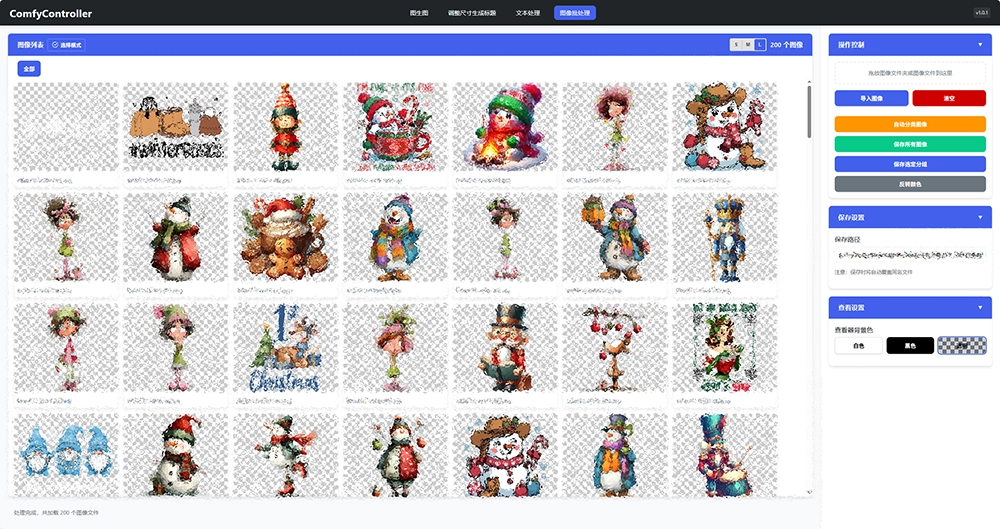Click the blue 导入图像 button
This screenshot has width=1000, height=529.
(871, 98)
